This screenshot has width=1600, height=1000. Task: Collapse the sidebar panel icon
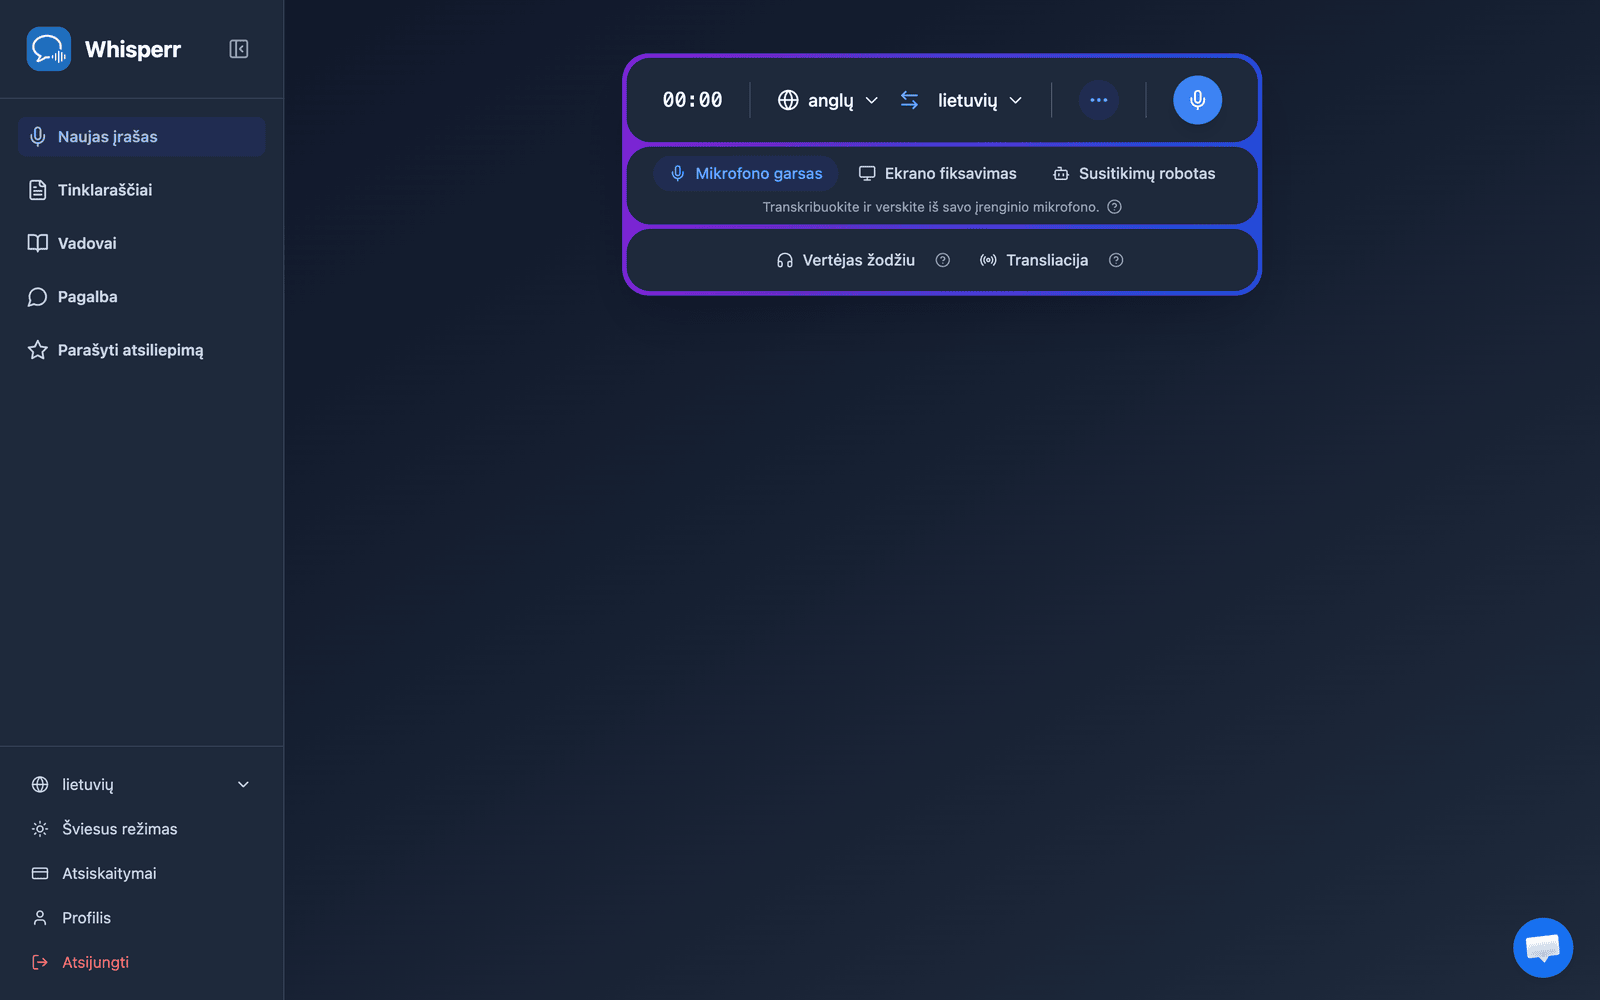click(x=238, y=49)
